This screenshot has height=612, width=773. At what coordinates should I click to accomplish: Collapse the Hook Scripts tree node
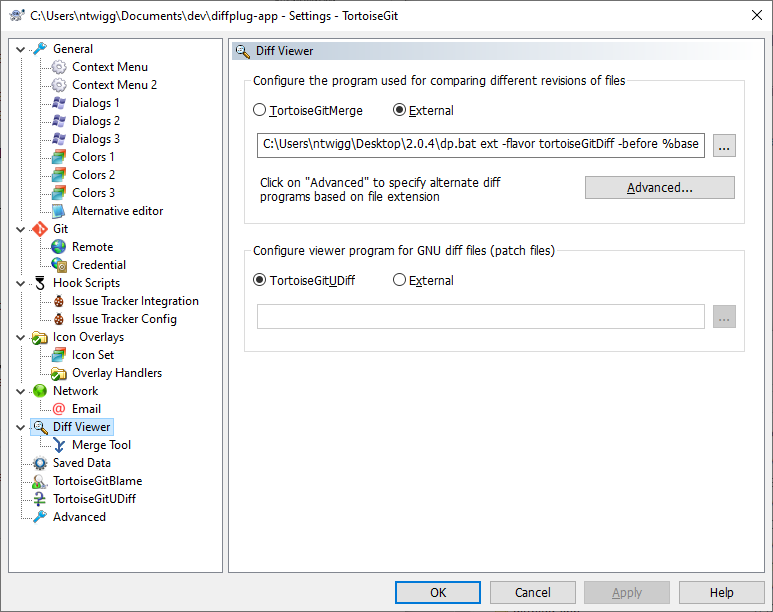tap(21, 284)
